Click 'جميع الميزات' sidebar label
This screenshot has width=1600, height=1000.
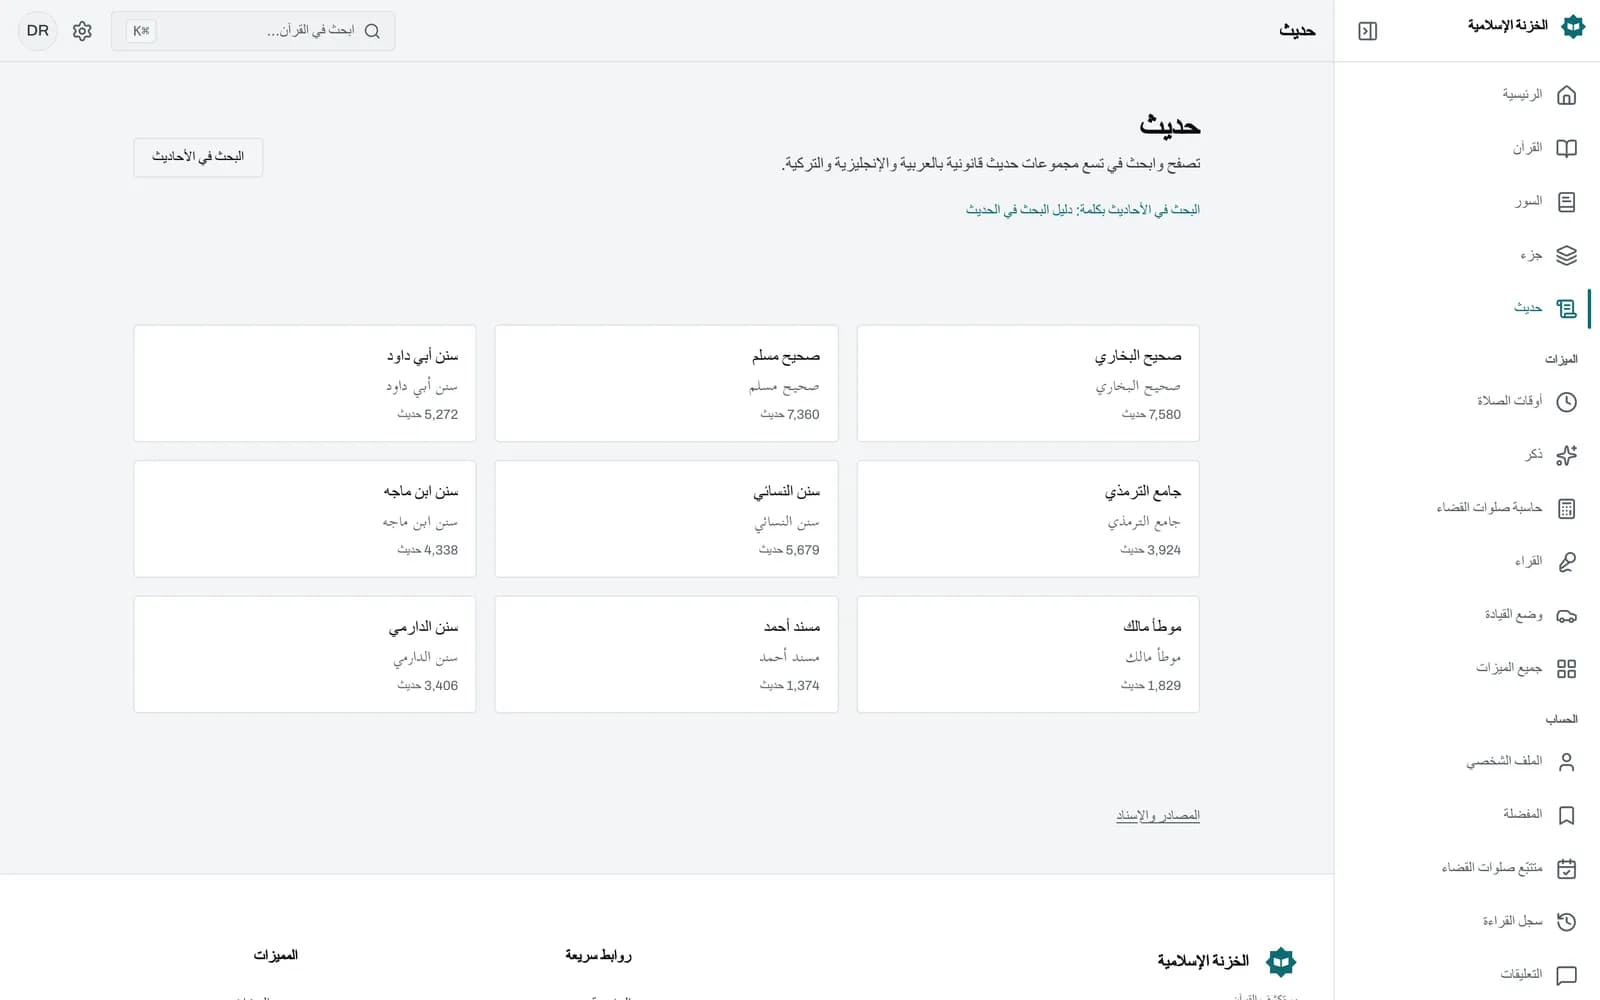[1509, 668]
